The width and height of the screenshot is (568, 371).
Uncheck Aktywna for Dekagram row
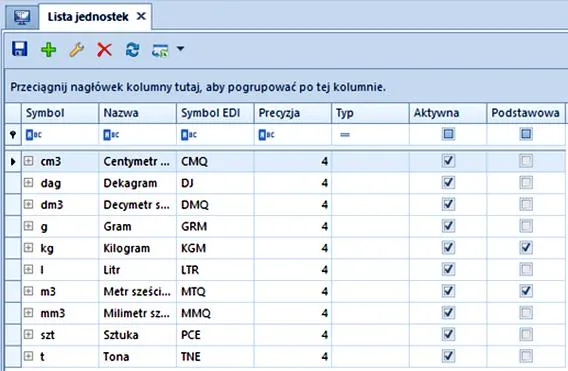(x=448, y=182)
